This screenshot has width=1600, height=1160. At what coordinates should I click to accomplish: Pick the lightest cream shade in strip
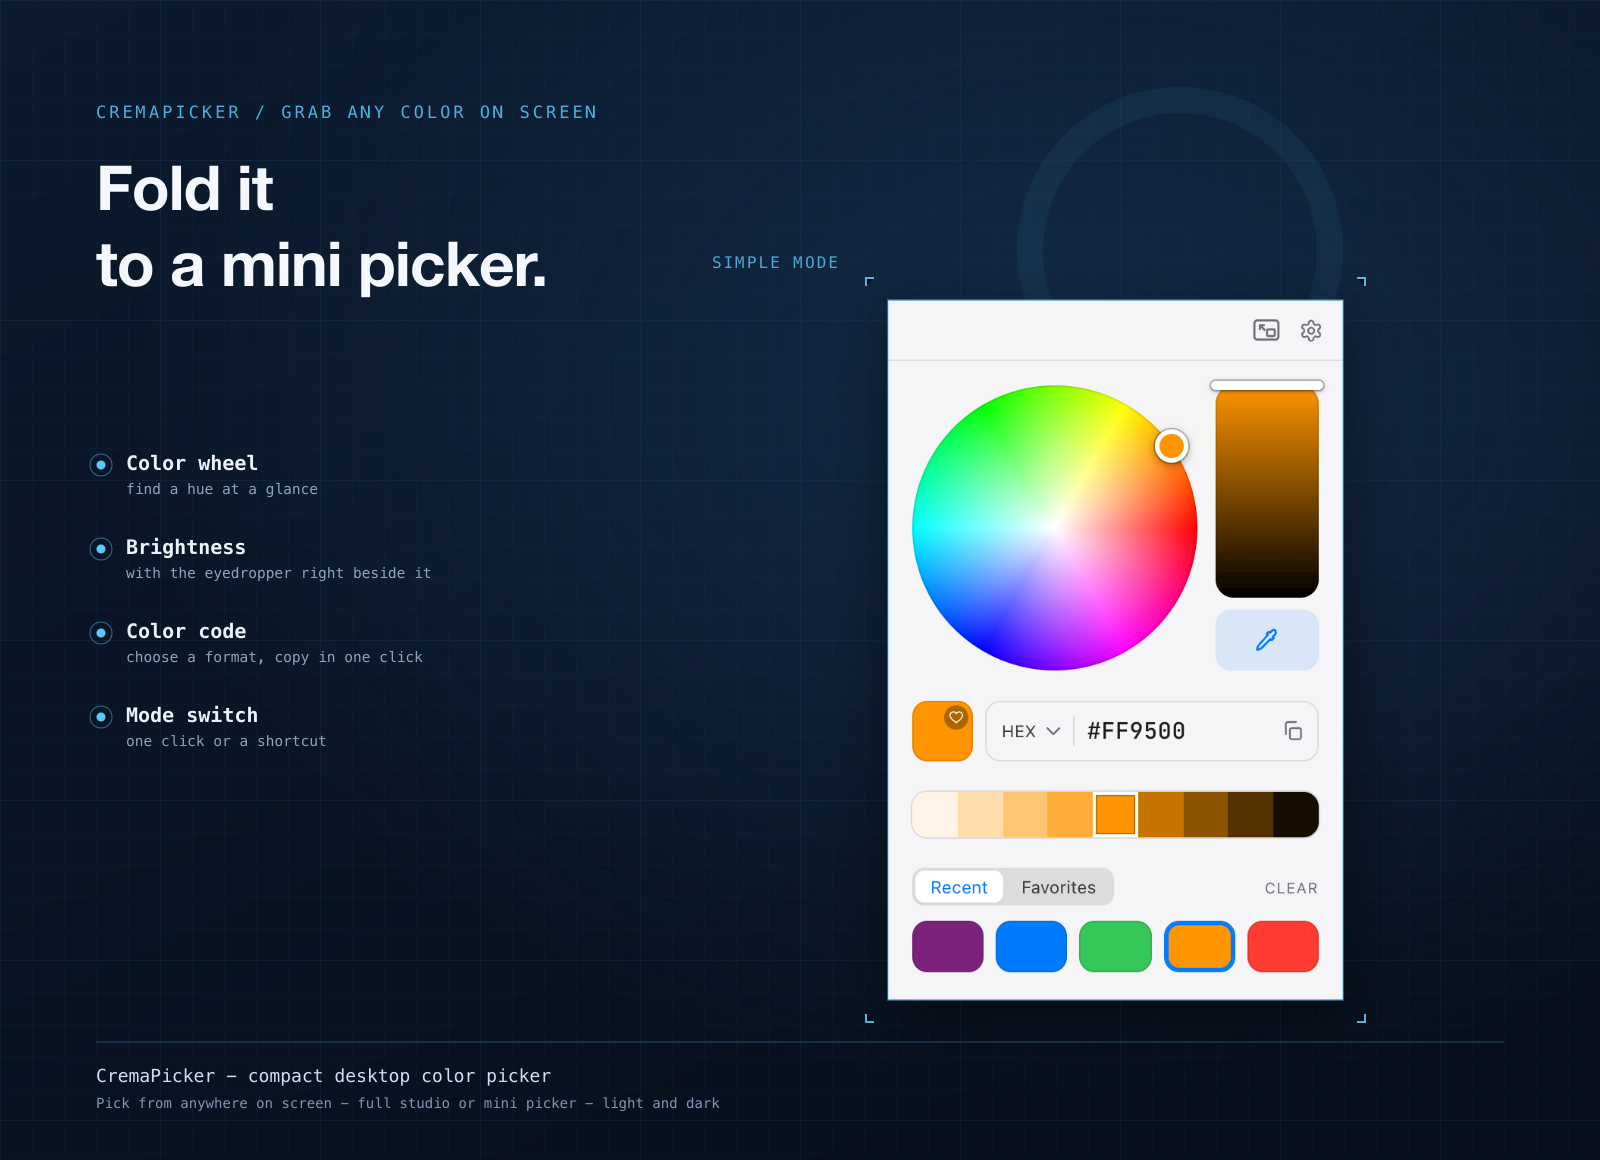[935, 814]
